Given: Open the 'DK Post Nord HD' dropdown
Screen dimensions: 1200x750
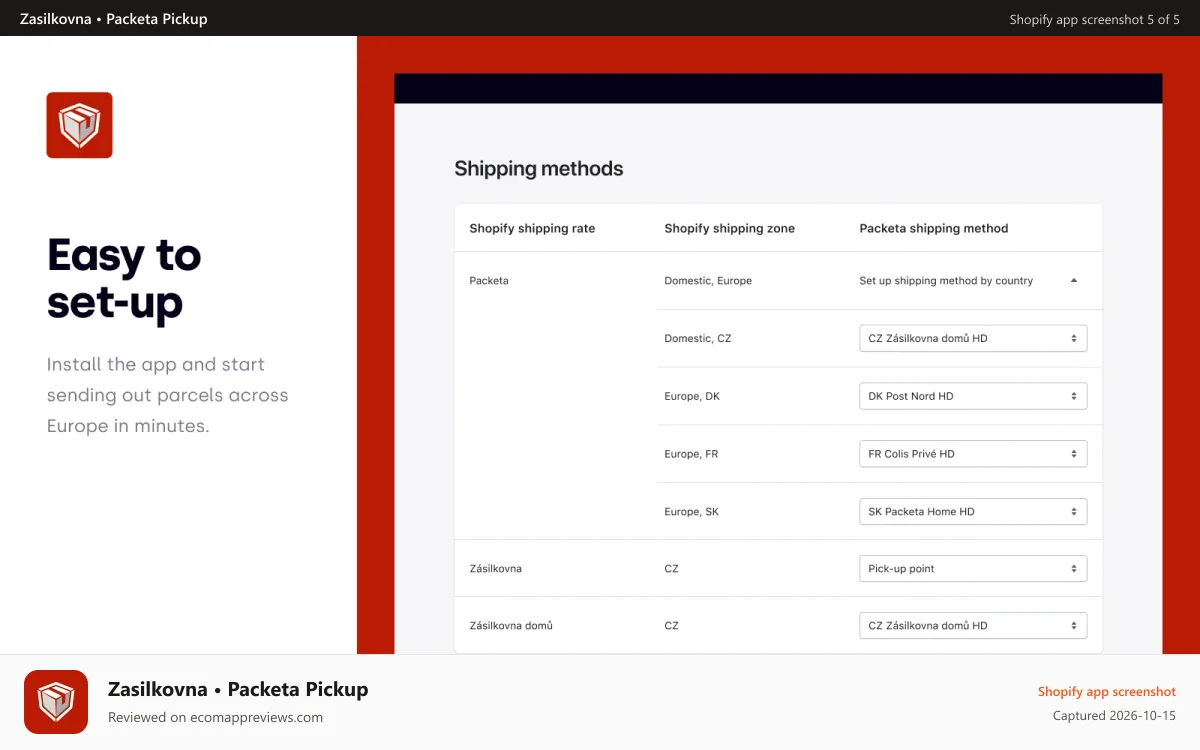Looking at the screenshot, I should (x=973, y=396).
